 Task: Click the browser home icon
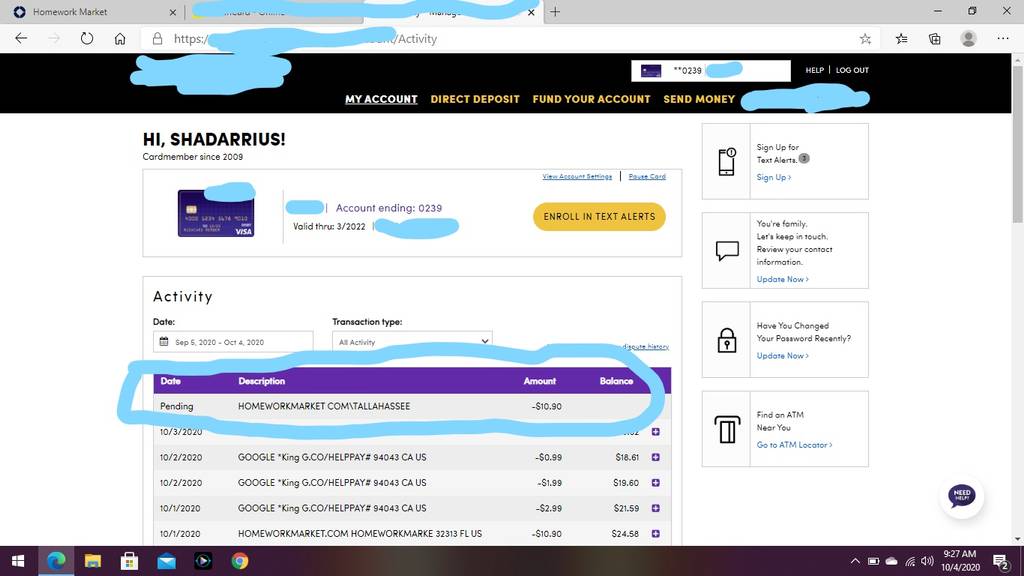coord(120,39)
